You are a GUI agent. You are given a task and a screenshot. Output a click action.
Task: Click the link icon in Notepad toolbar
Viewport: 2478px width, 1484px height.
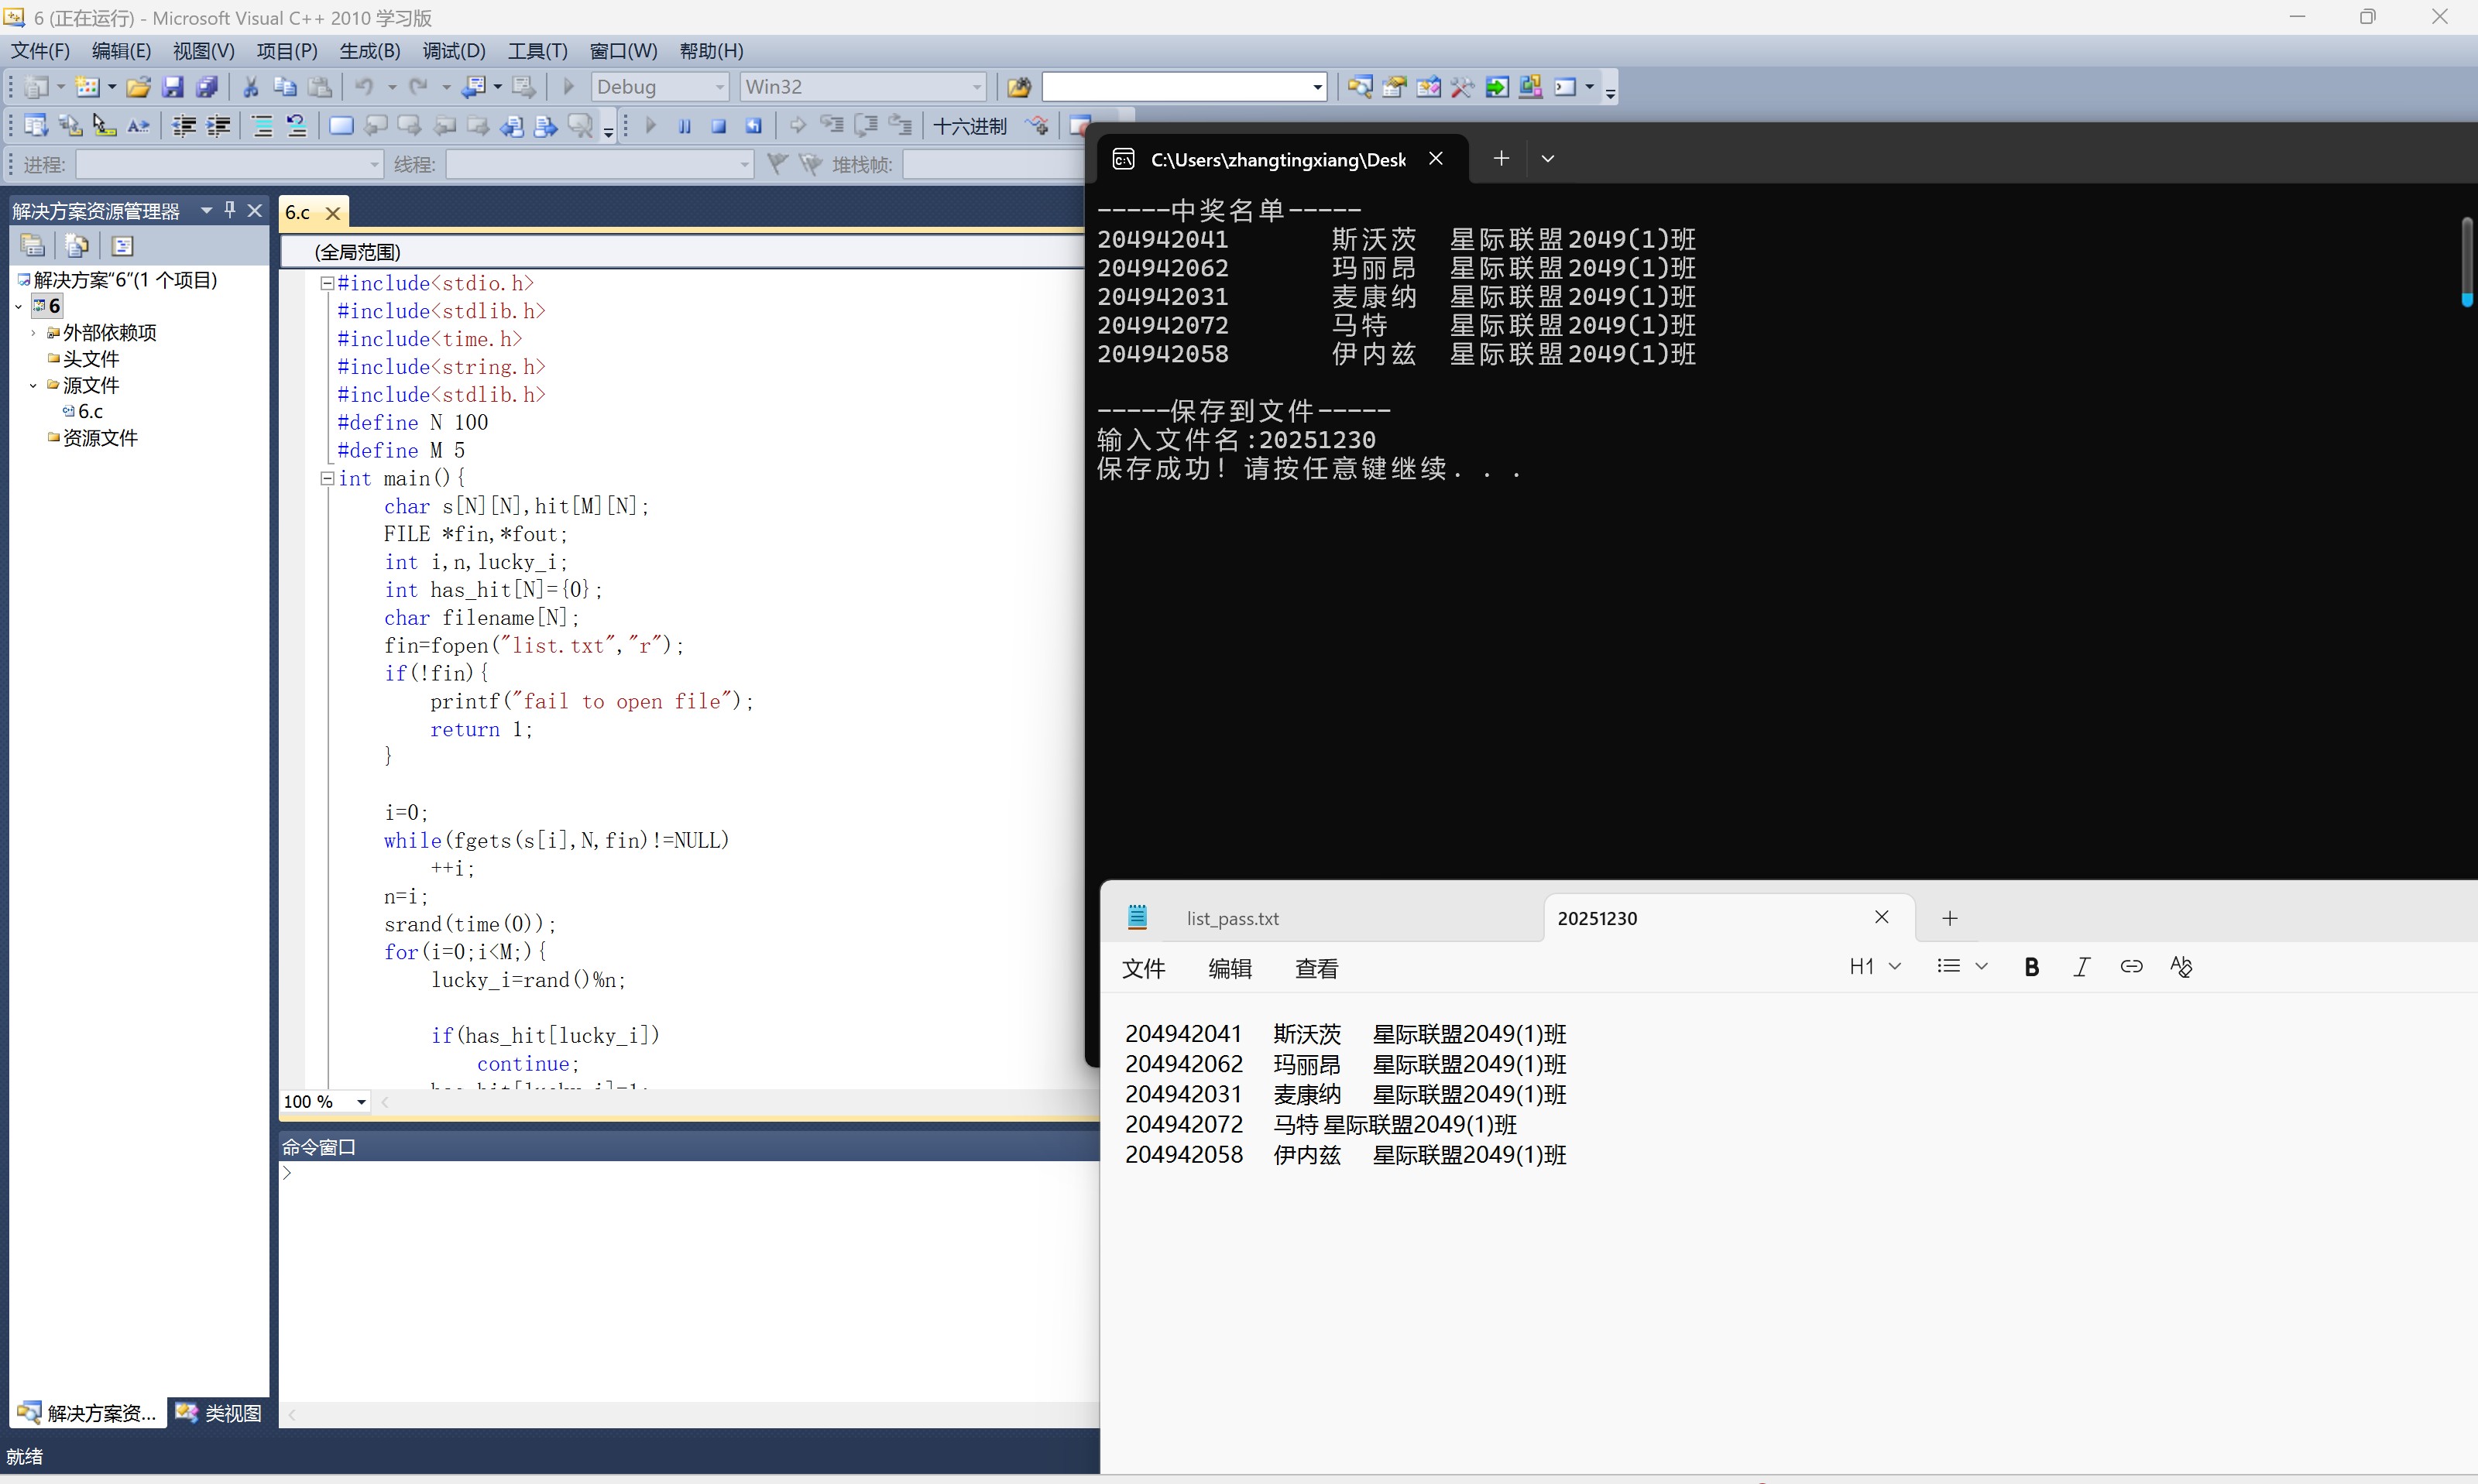pos(2131,966)
